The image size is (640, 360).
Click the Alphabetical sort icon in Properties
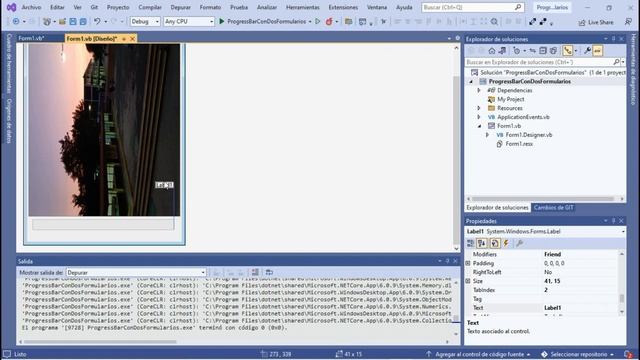tap(482, 244)
